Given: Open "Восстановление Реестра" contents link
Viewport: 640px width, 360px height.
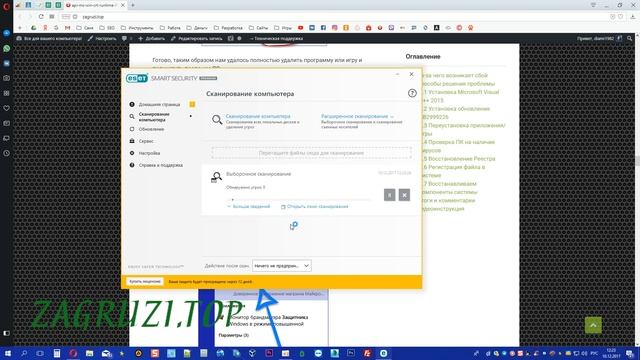Looking at the screenshot, I should [459, 158].
